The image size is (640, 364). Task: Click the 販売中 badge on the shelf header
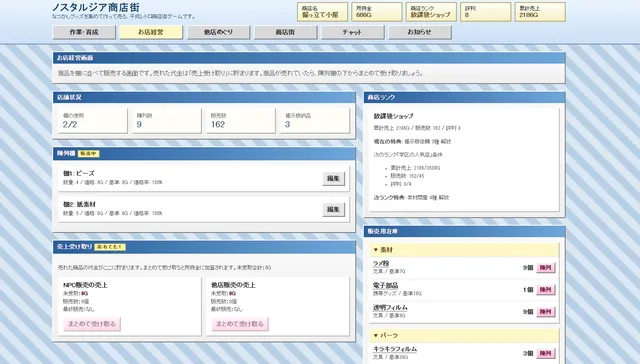(x=89, y=154)
